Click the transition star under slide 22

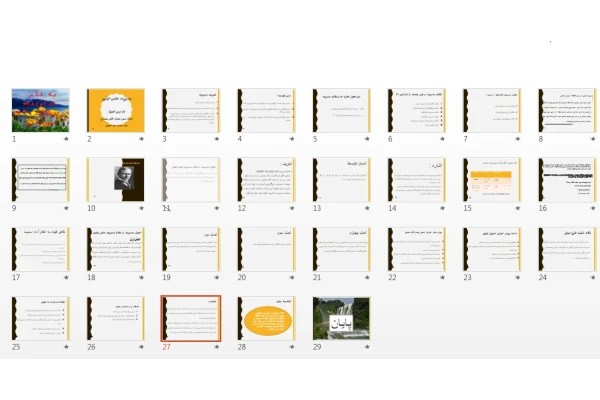(x=442, y=278)
